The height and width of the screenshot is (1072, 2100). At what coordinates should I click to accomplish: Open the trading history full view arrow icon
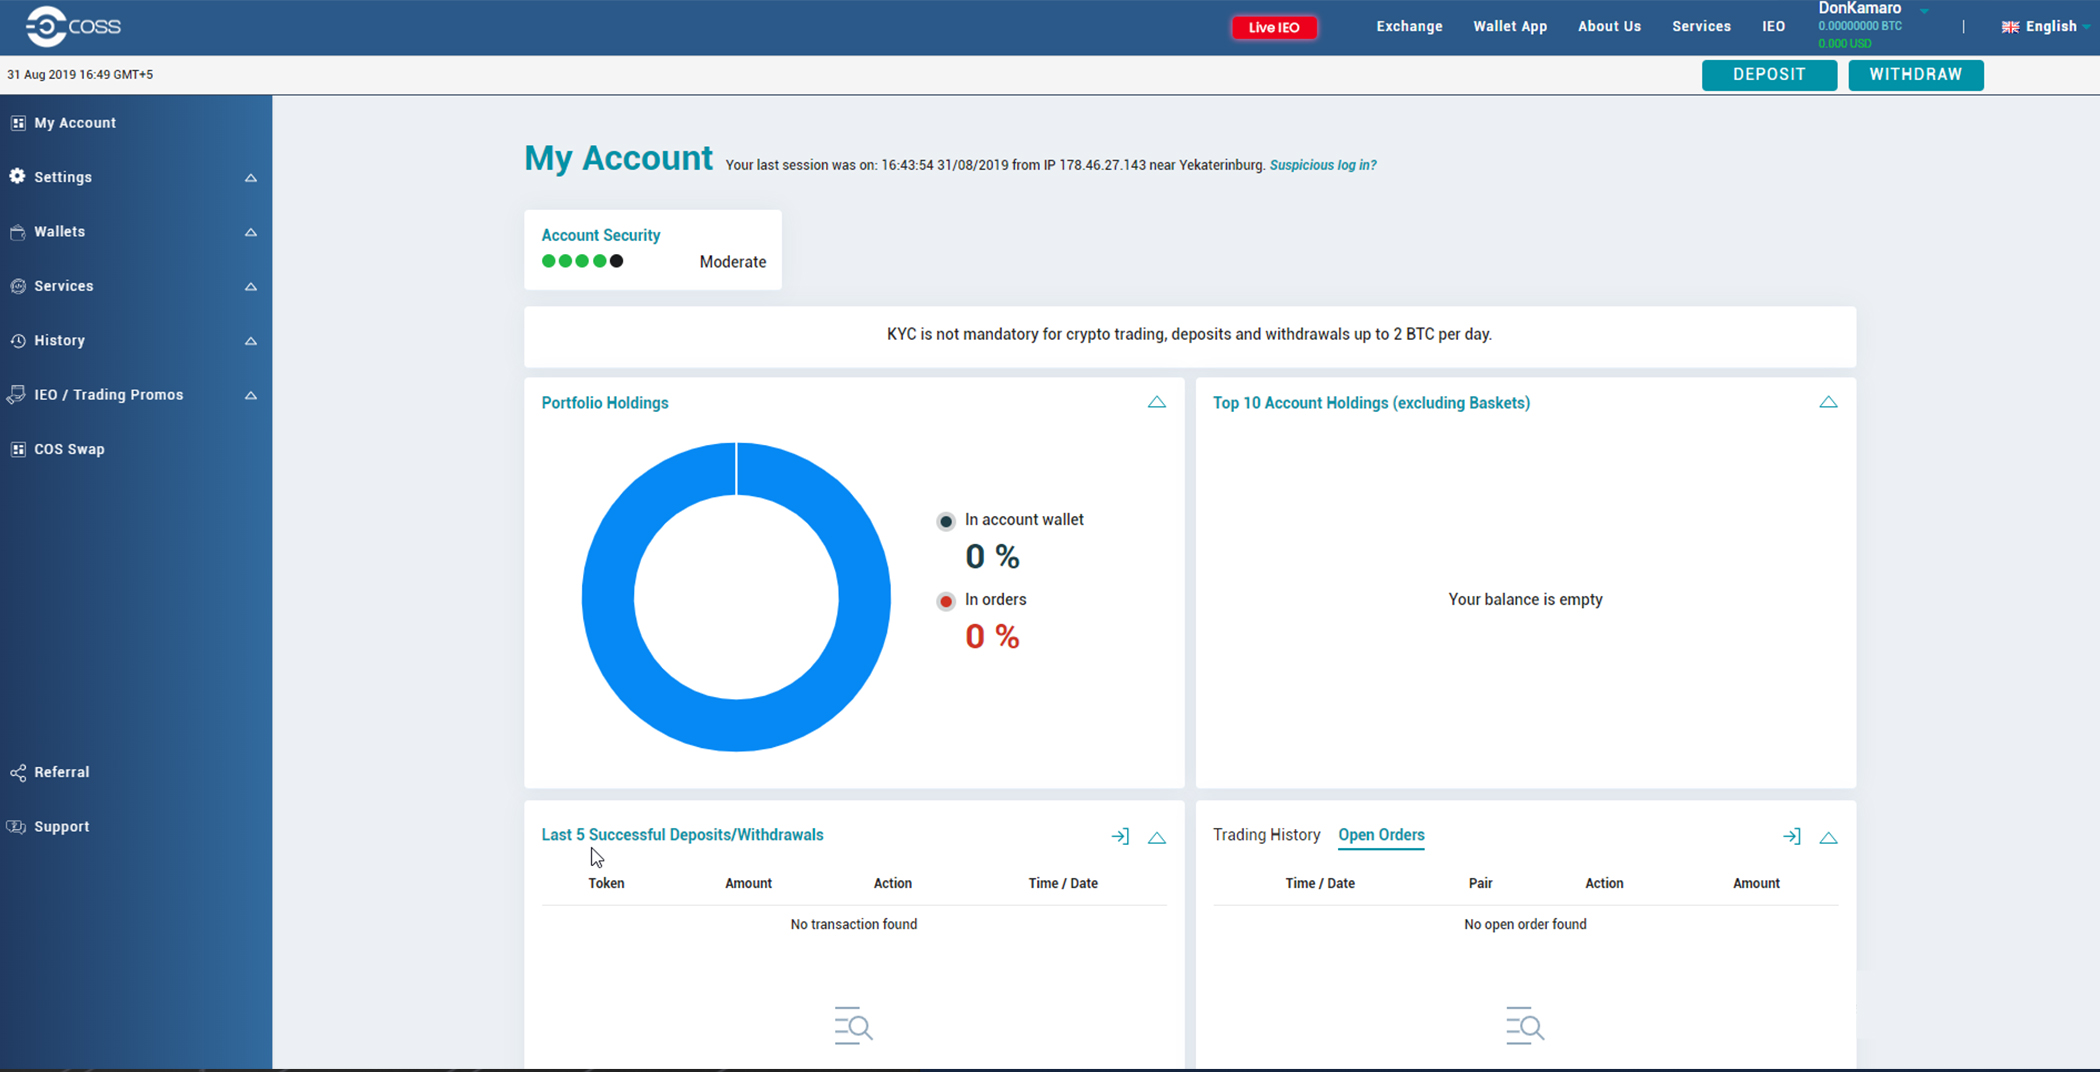[1791, 836]
